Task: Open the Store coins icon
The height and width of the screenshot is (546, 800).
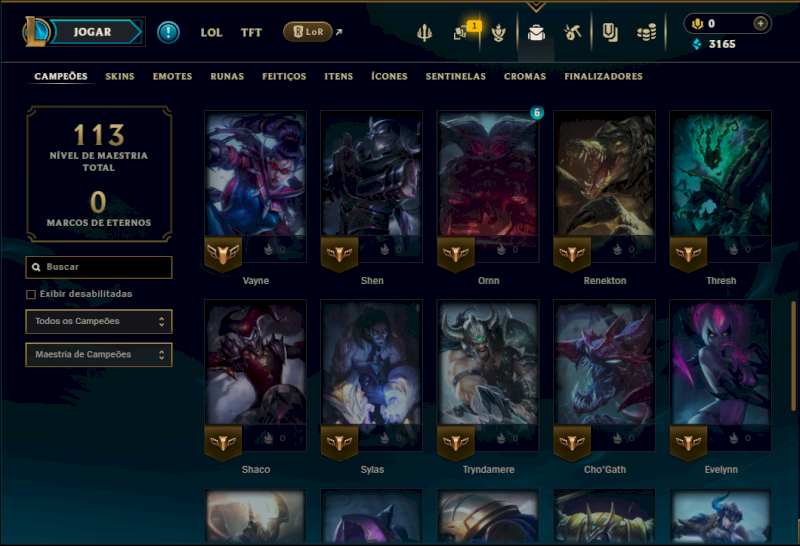Action: [x=646, y=33]
